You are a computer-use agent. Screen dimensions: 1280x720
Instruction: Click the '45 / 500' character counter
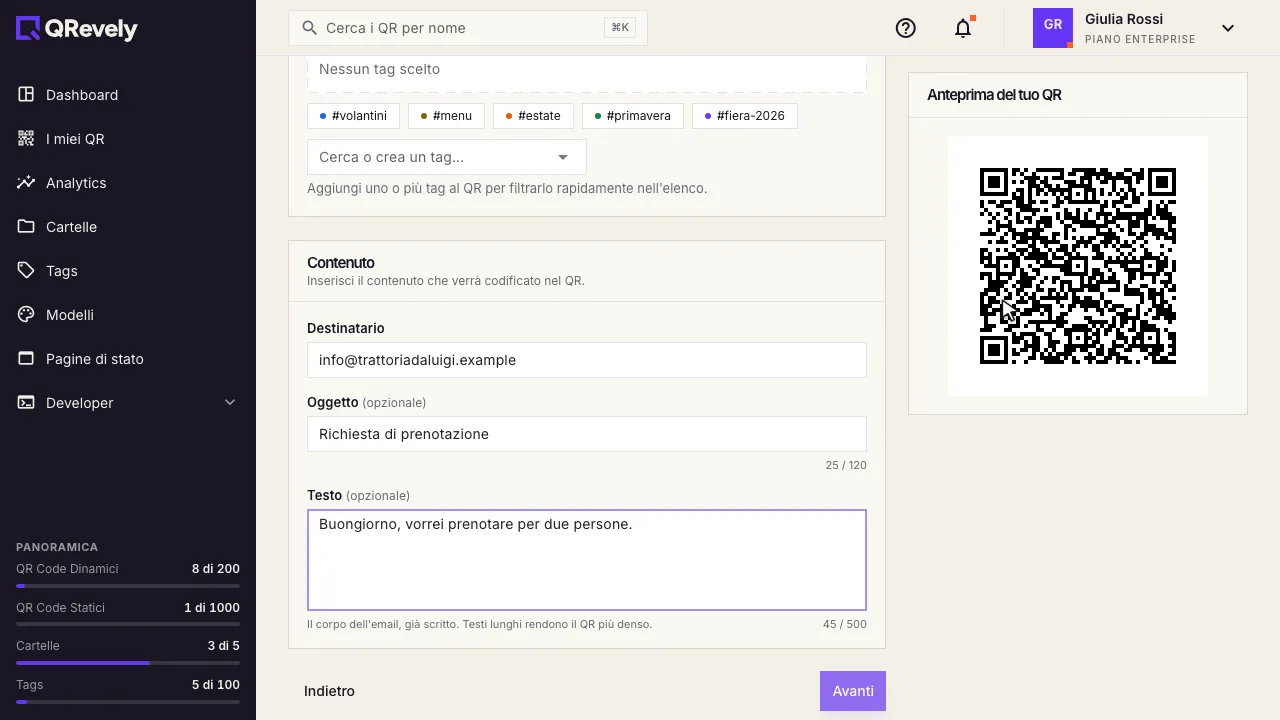click(845, 624)
